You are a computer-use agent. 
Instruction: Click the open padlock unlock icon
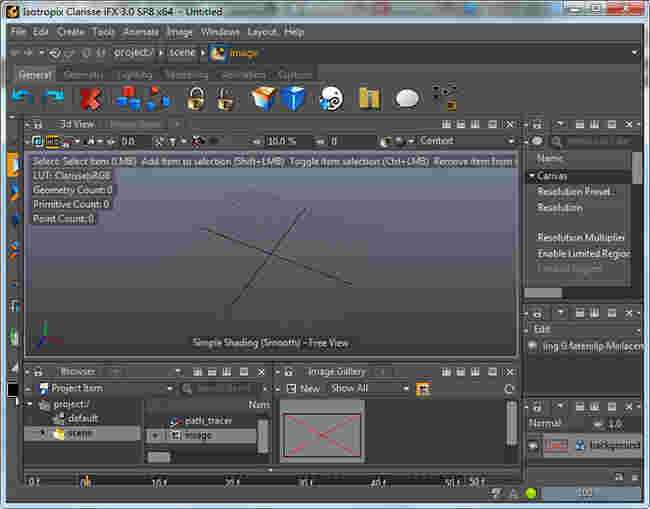226,98
